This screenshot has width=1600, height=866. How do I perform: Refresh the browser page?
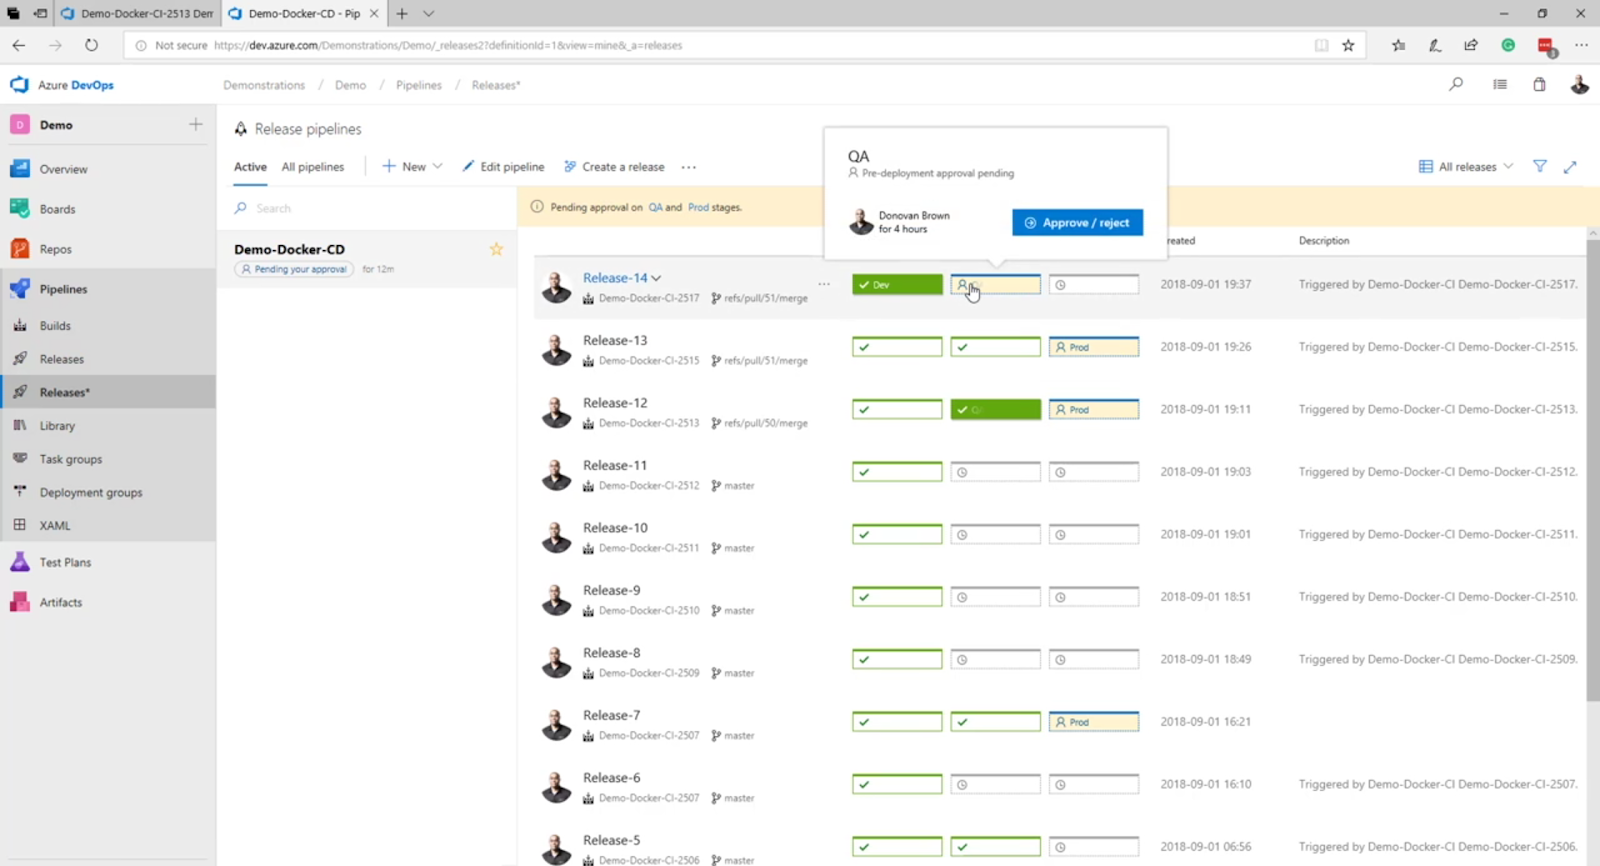coord(91,45)
